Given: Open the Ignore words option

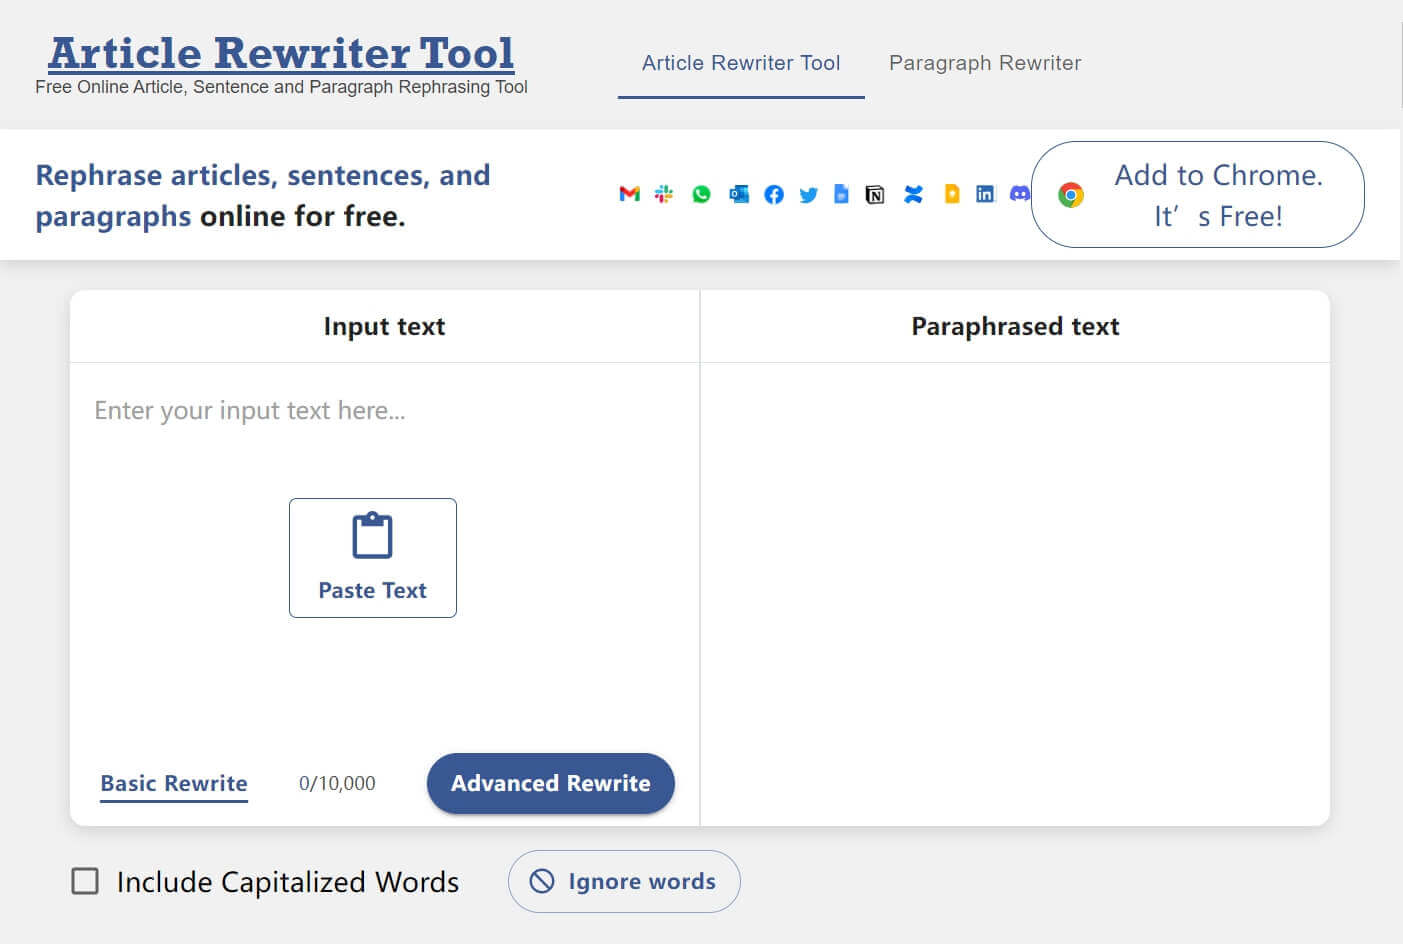Looking at the screenshot, I should 624,881.
